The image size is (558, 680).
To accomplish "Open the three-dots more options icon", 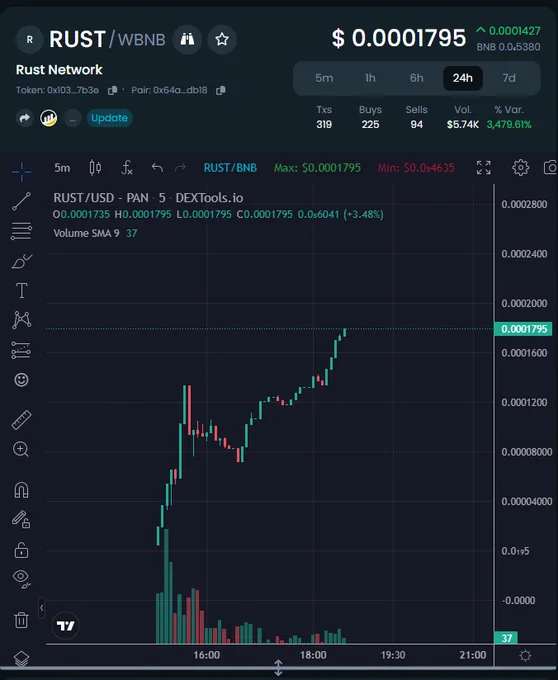I will click(x=72, y=118).
